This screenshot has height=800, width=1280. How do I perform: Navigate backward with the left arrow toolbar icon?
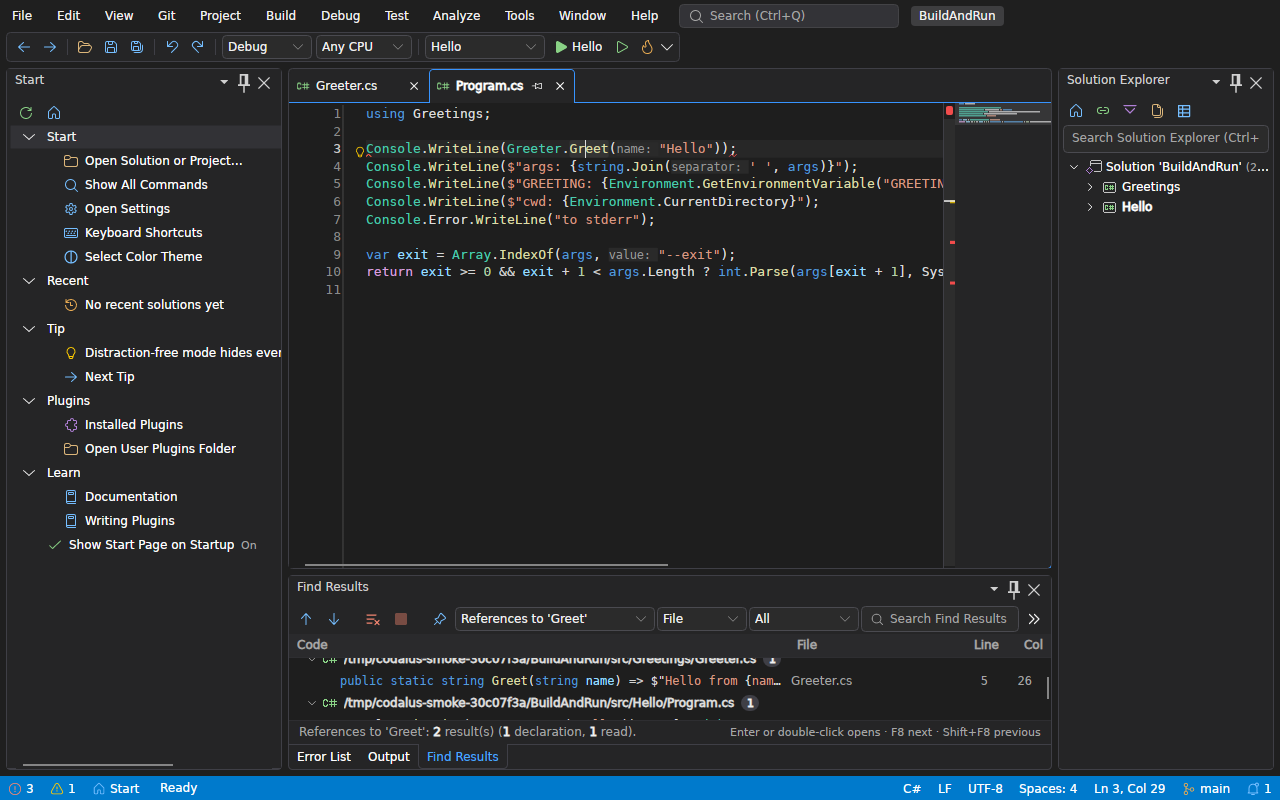pyautogui.click(x=24, y=47)
